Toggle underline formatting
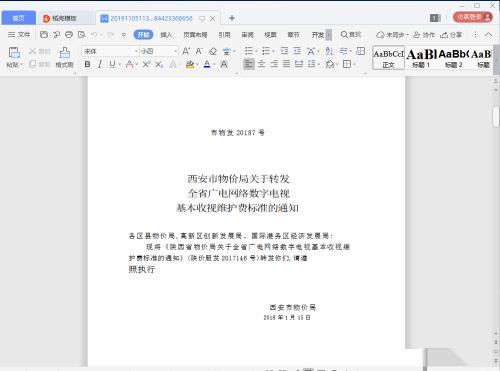 [112, 64]
